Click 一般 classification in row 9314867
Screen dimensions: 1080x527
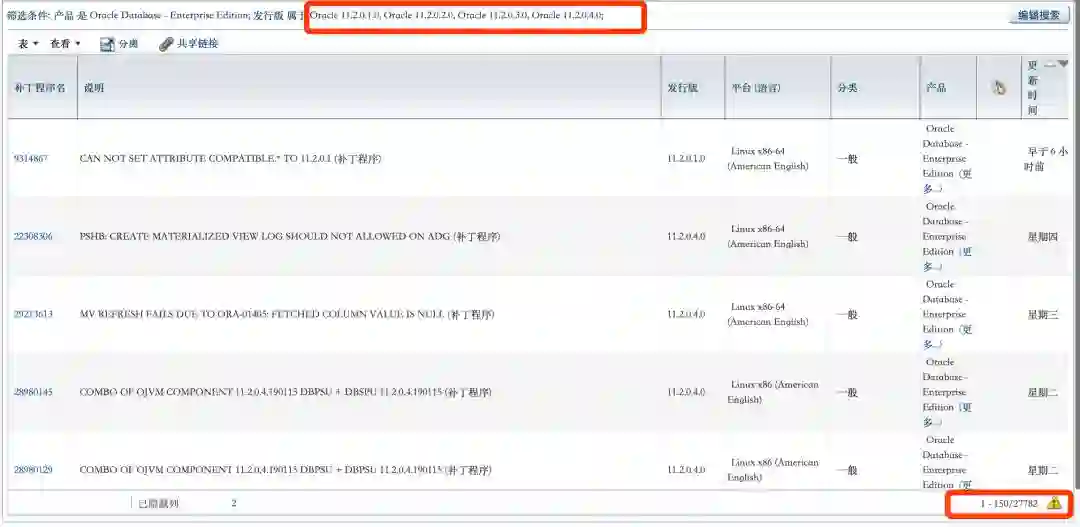(847, 158)
